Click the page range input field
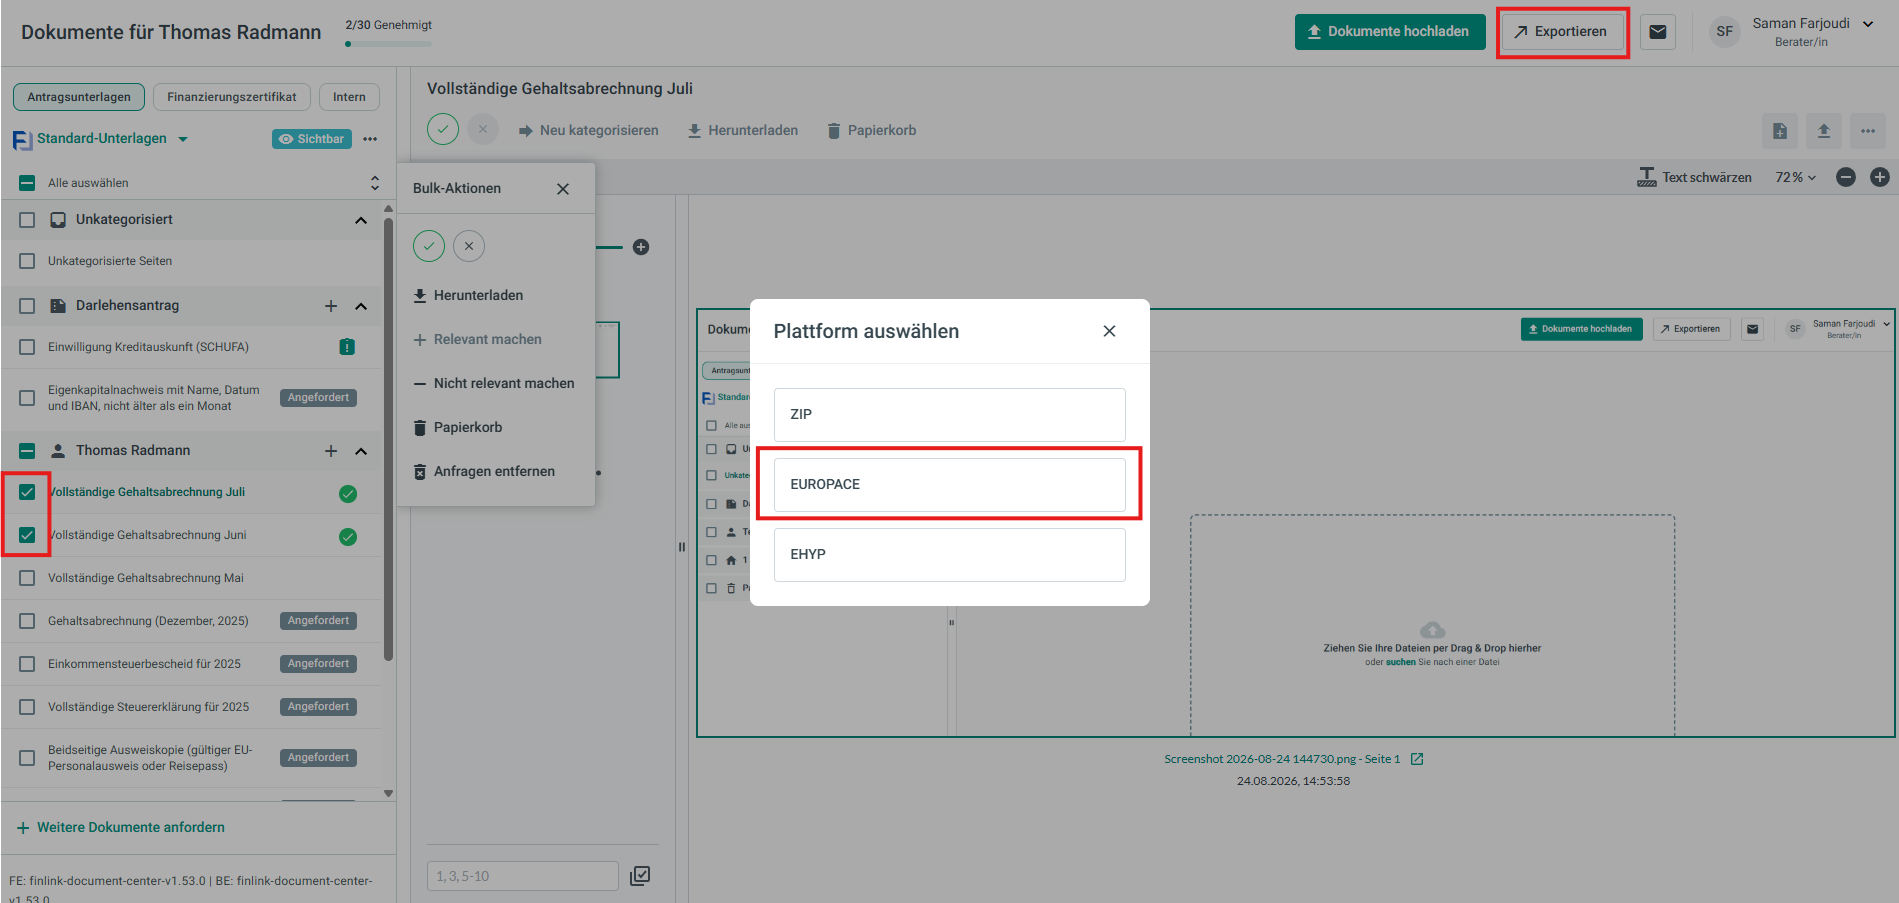The height and width of the screenshot is (903, 1899). coord(523,876)
